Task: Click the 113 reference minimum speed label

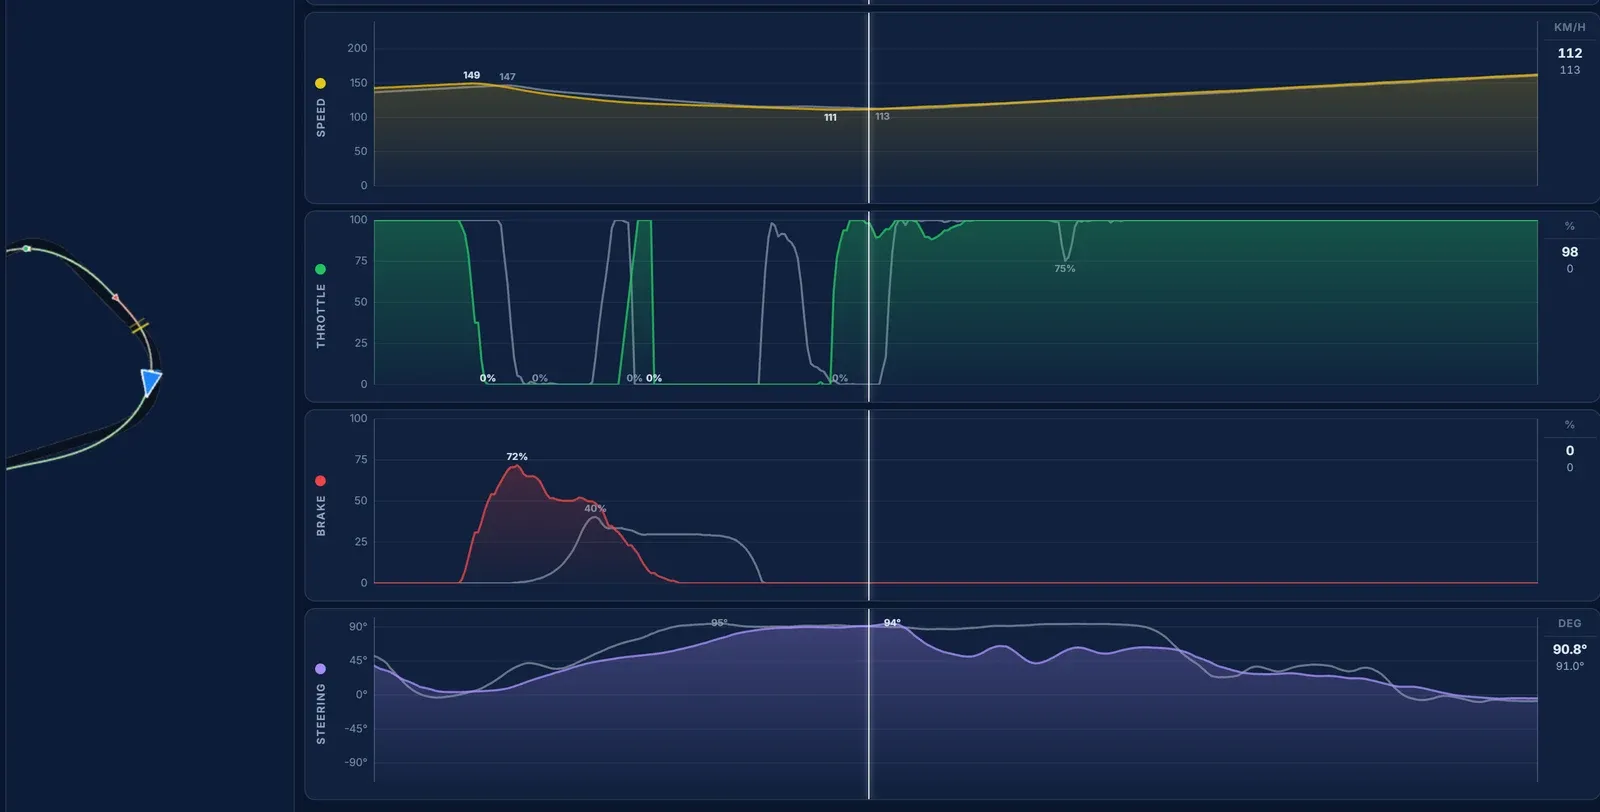Action: pos(882,116)
